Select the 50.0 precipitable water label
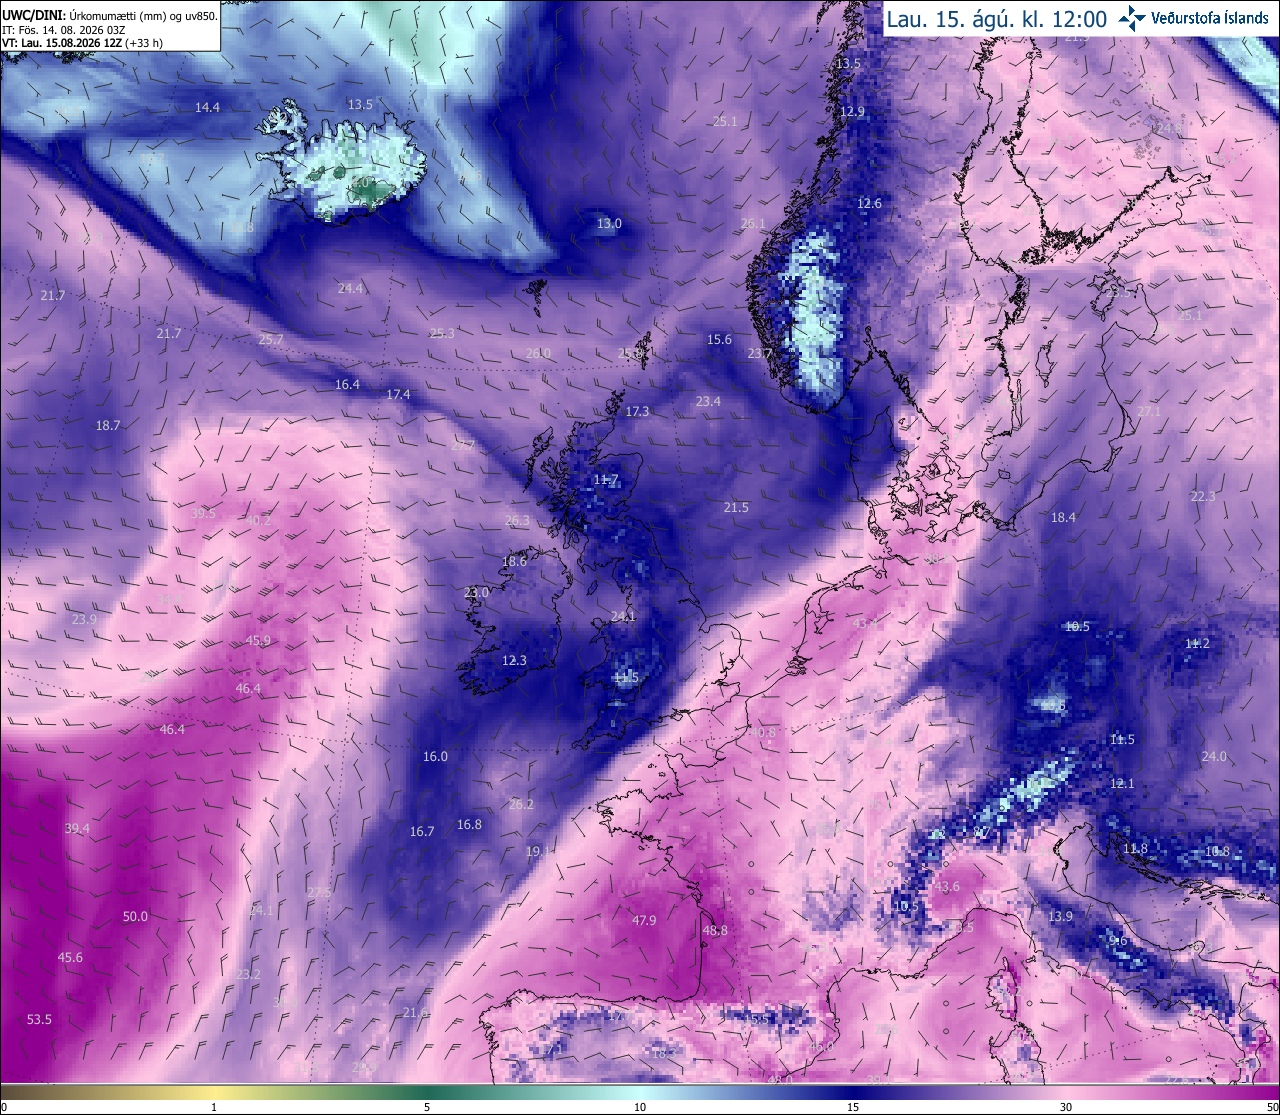The image size is (1280, 1115). (x=135, y=916)
